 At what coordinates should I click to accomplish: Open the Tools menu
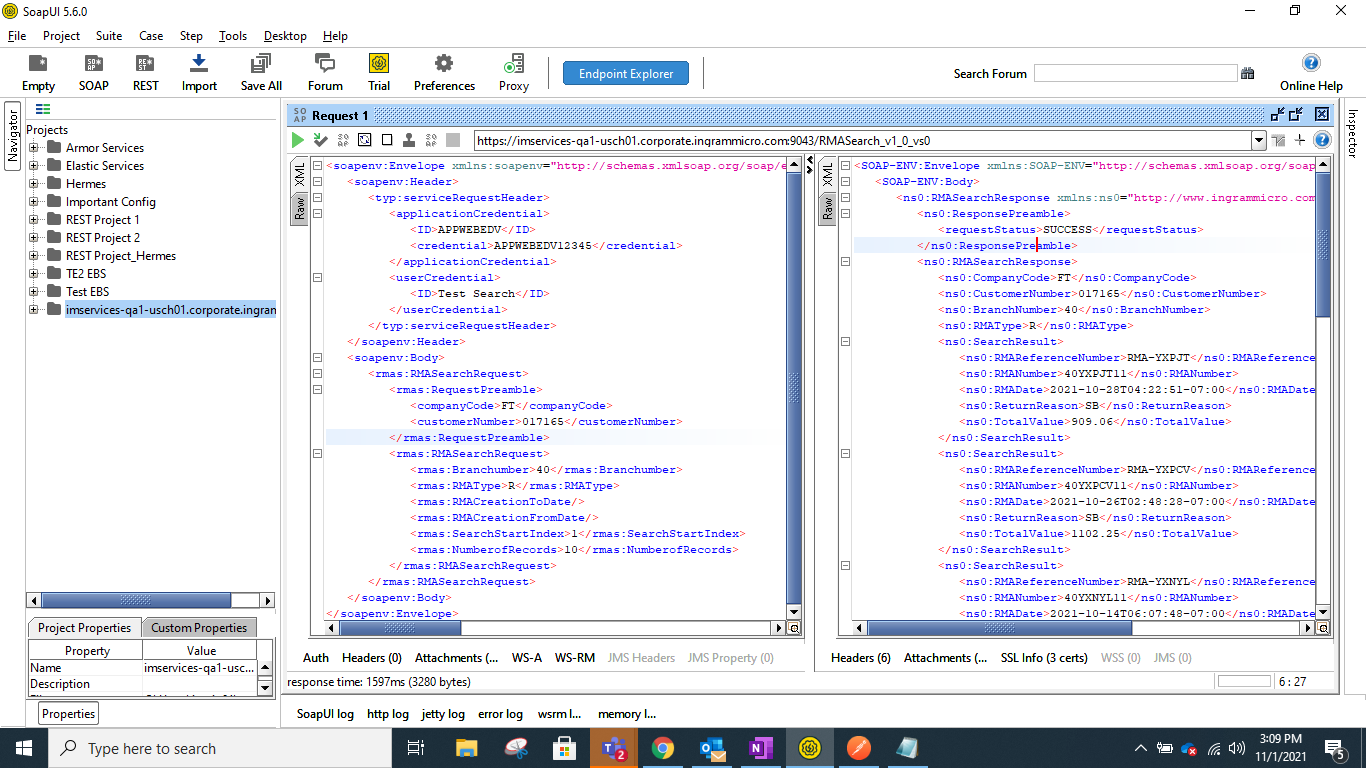[x=233, y=36]
